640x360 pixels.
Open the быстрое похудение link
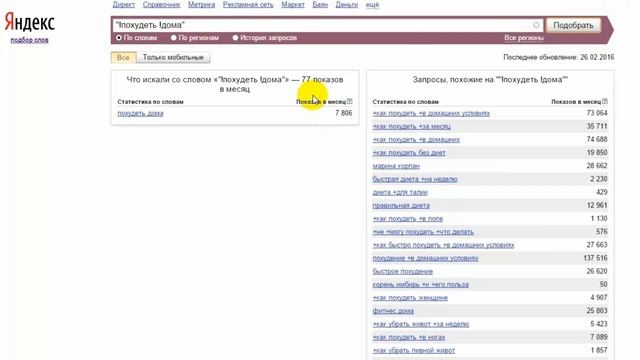pos(402,271)
